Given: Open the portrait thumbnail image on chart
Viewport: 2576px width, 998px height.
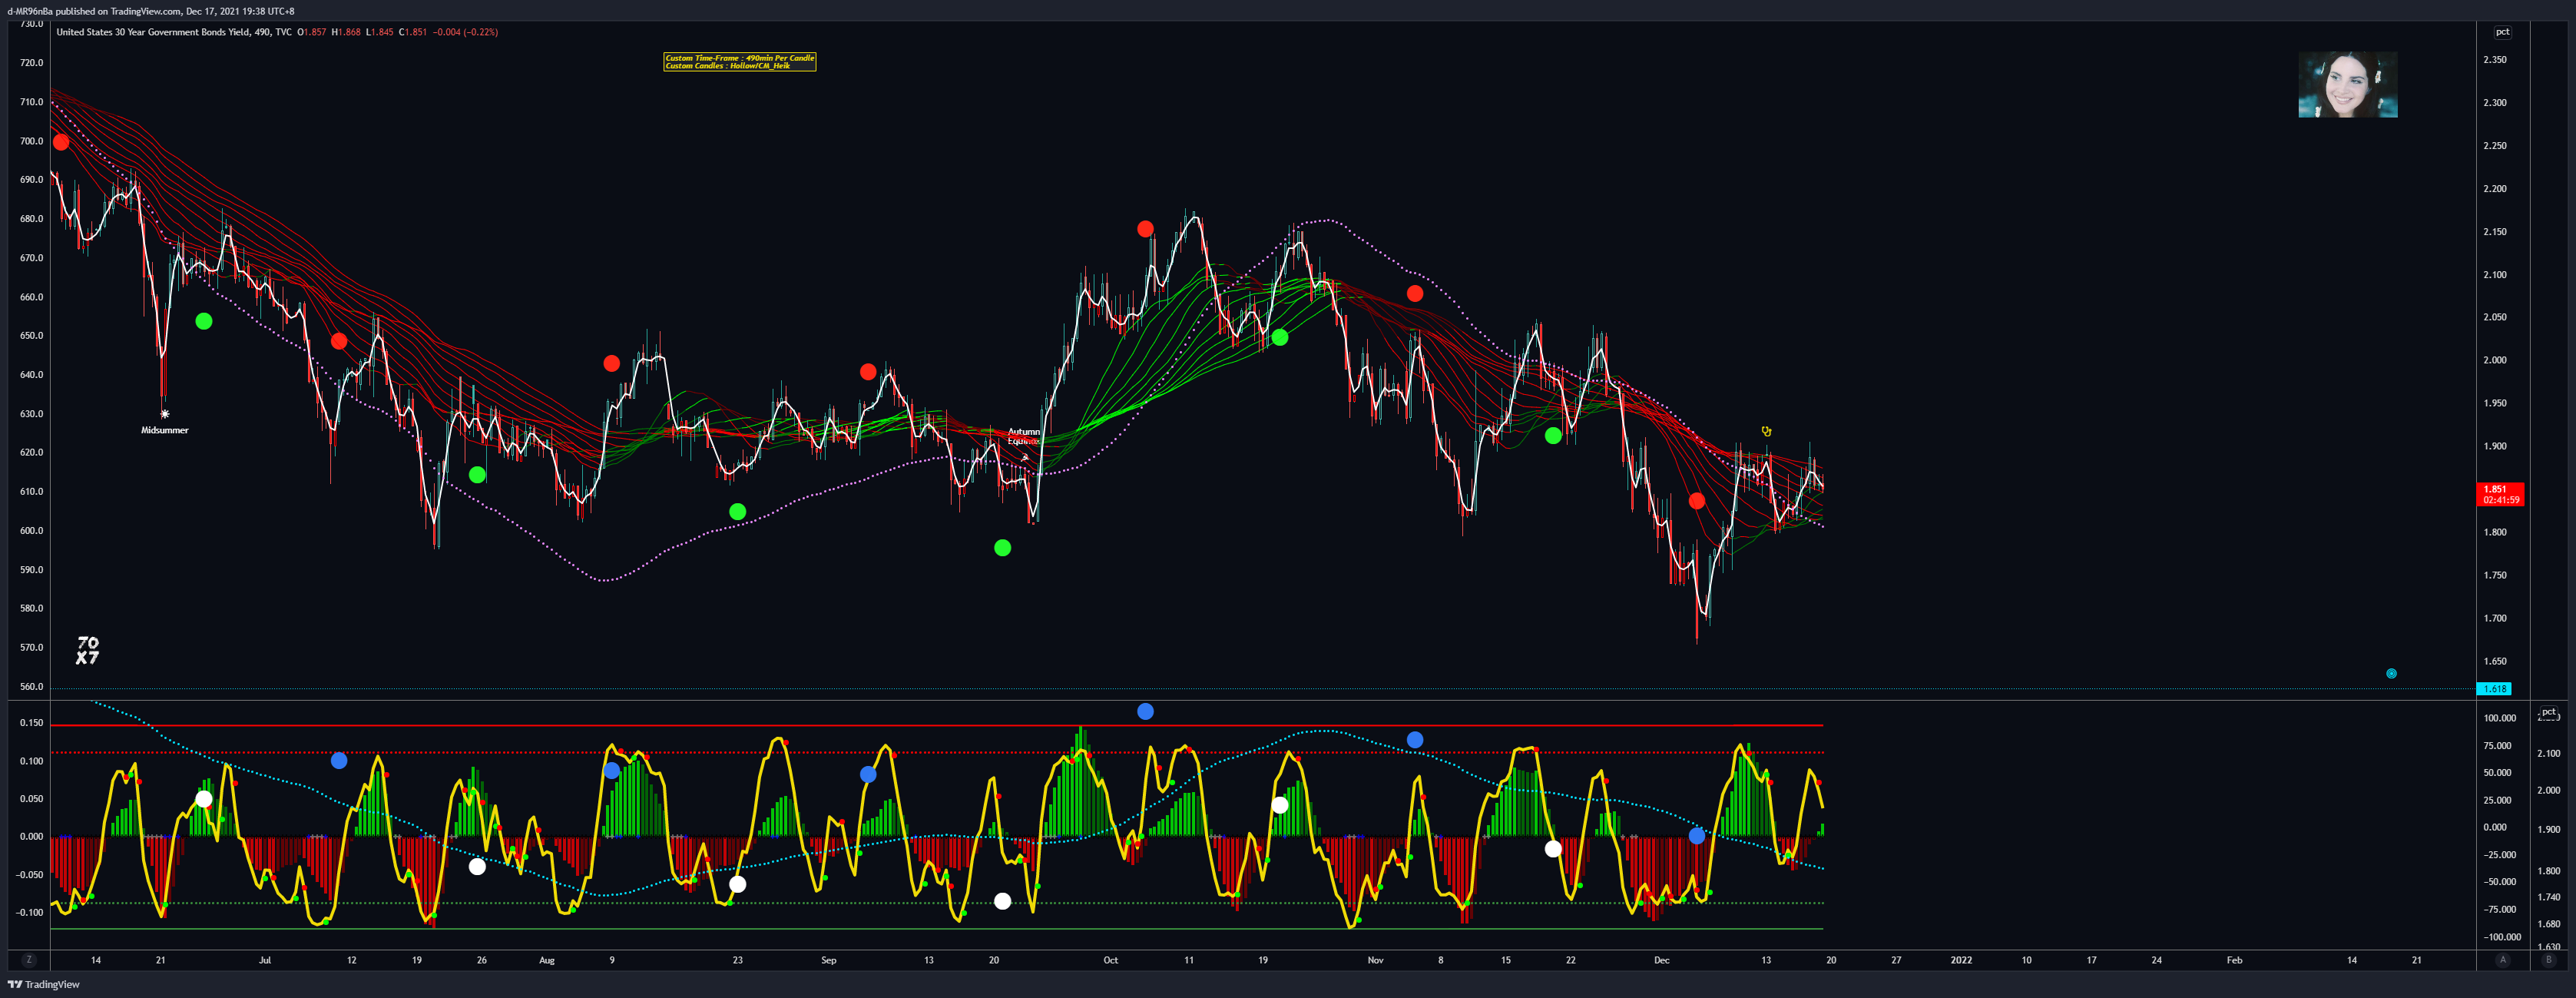Looking at the screenshot, I should pos(2347,85).
